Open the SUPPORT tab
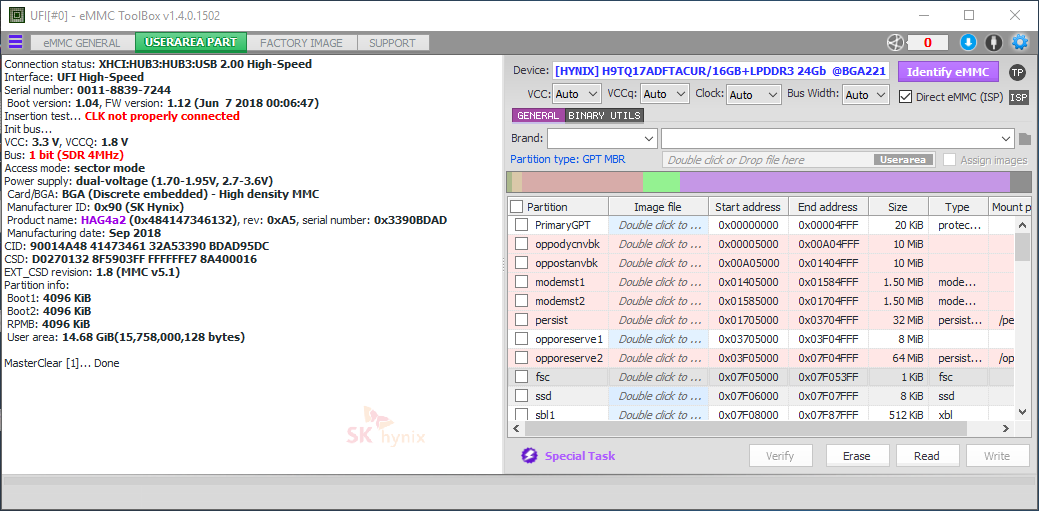1039x511 pixels. click(x=392, y=43)
